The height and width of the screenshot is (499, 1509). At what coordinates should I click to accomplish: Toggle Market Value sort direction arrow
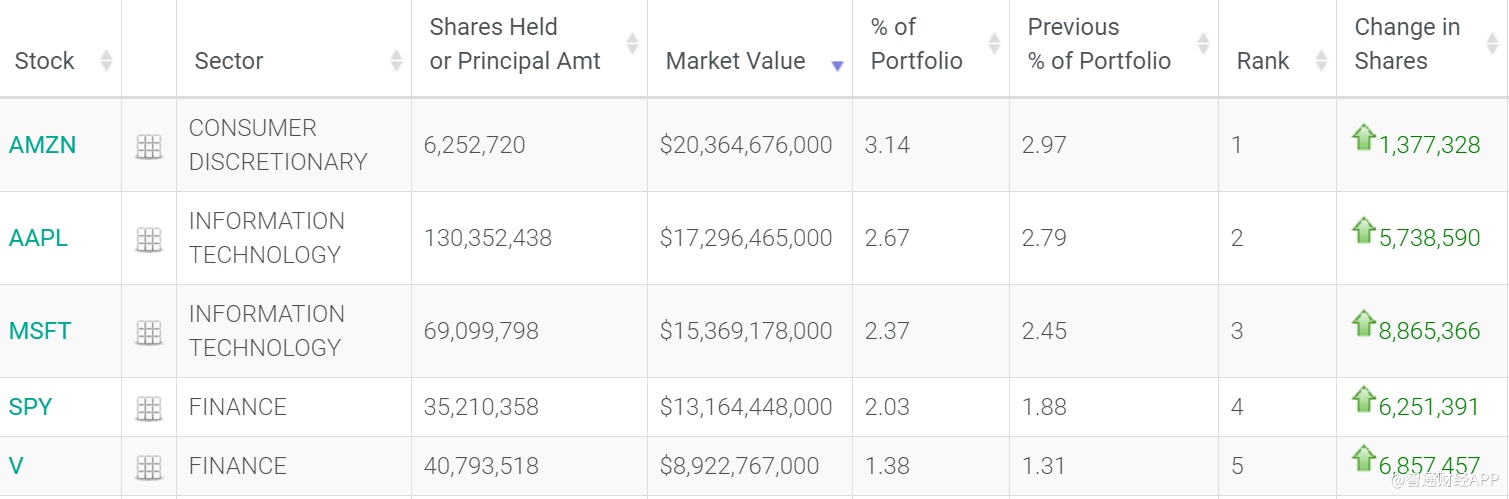point(837,64)
